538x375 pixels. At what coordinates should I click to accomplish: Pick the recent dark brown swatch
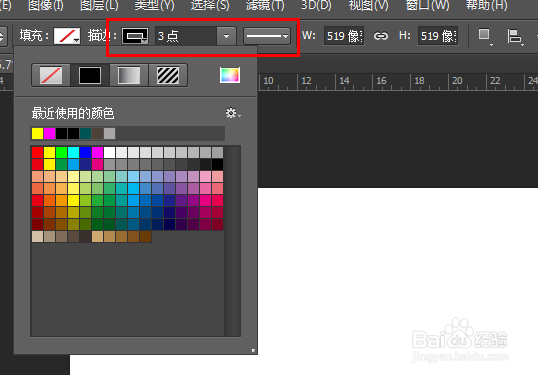click(97, 133)
